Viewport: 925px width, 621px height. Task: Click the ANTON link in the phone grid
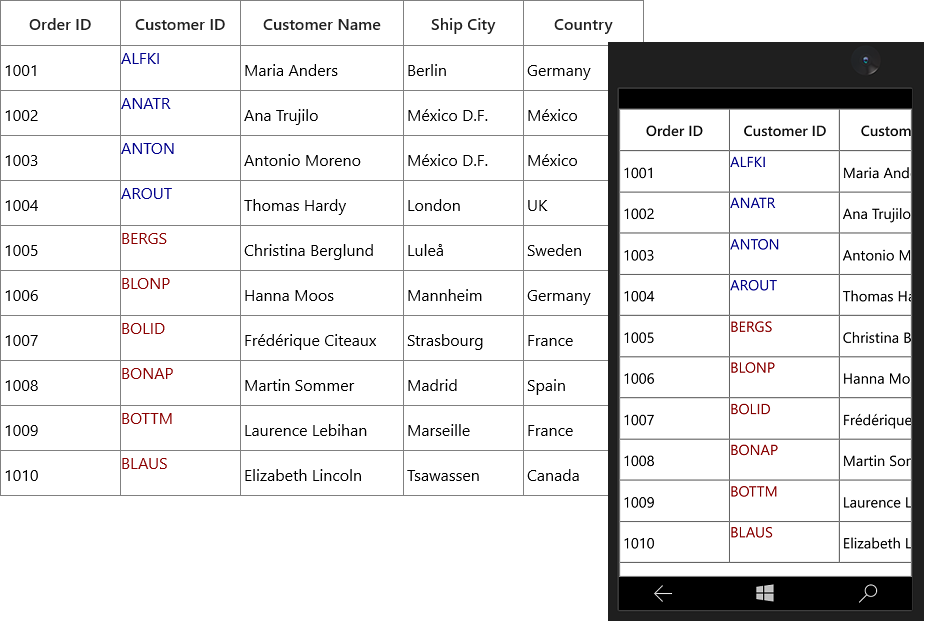[755, 244]
